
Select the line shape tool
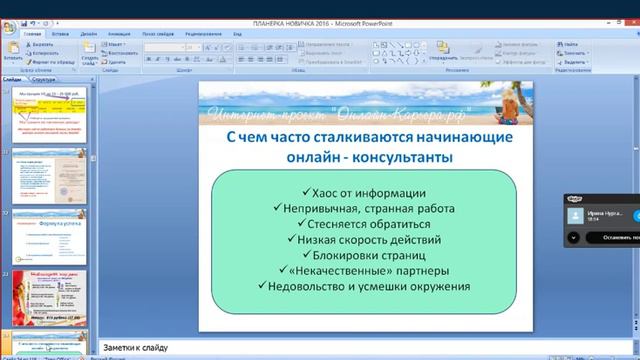(392, 45)
